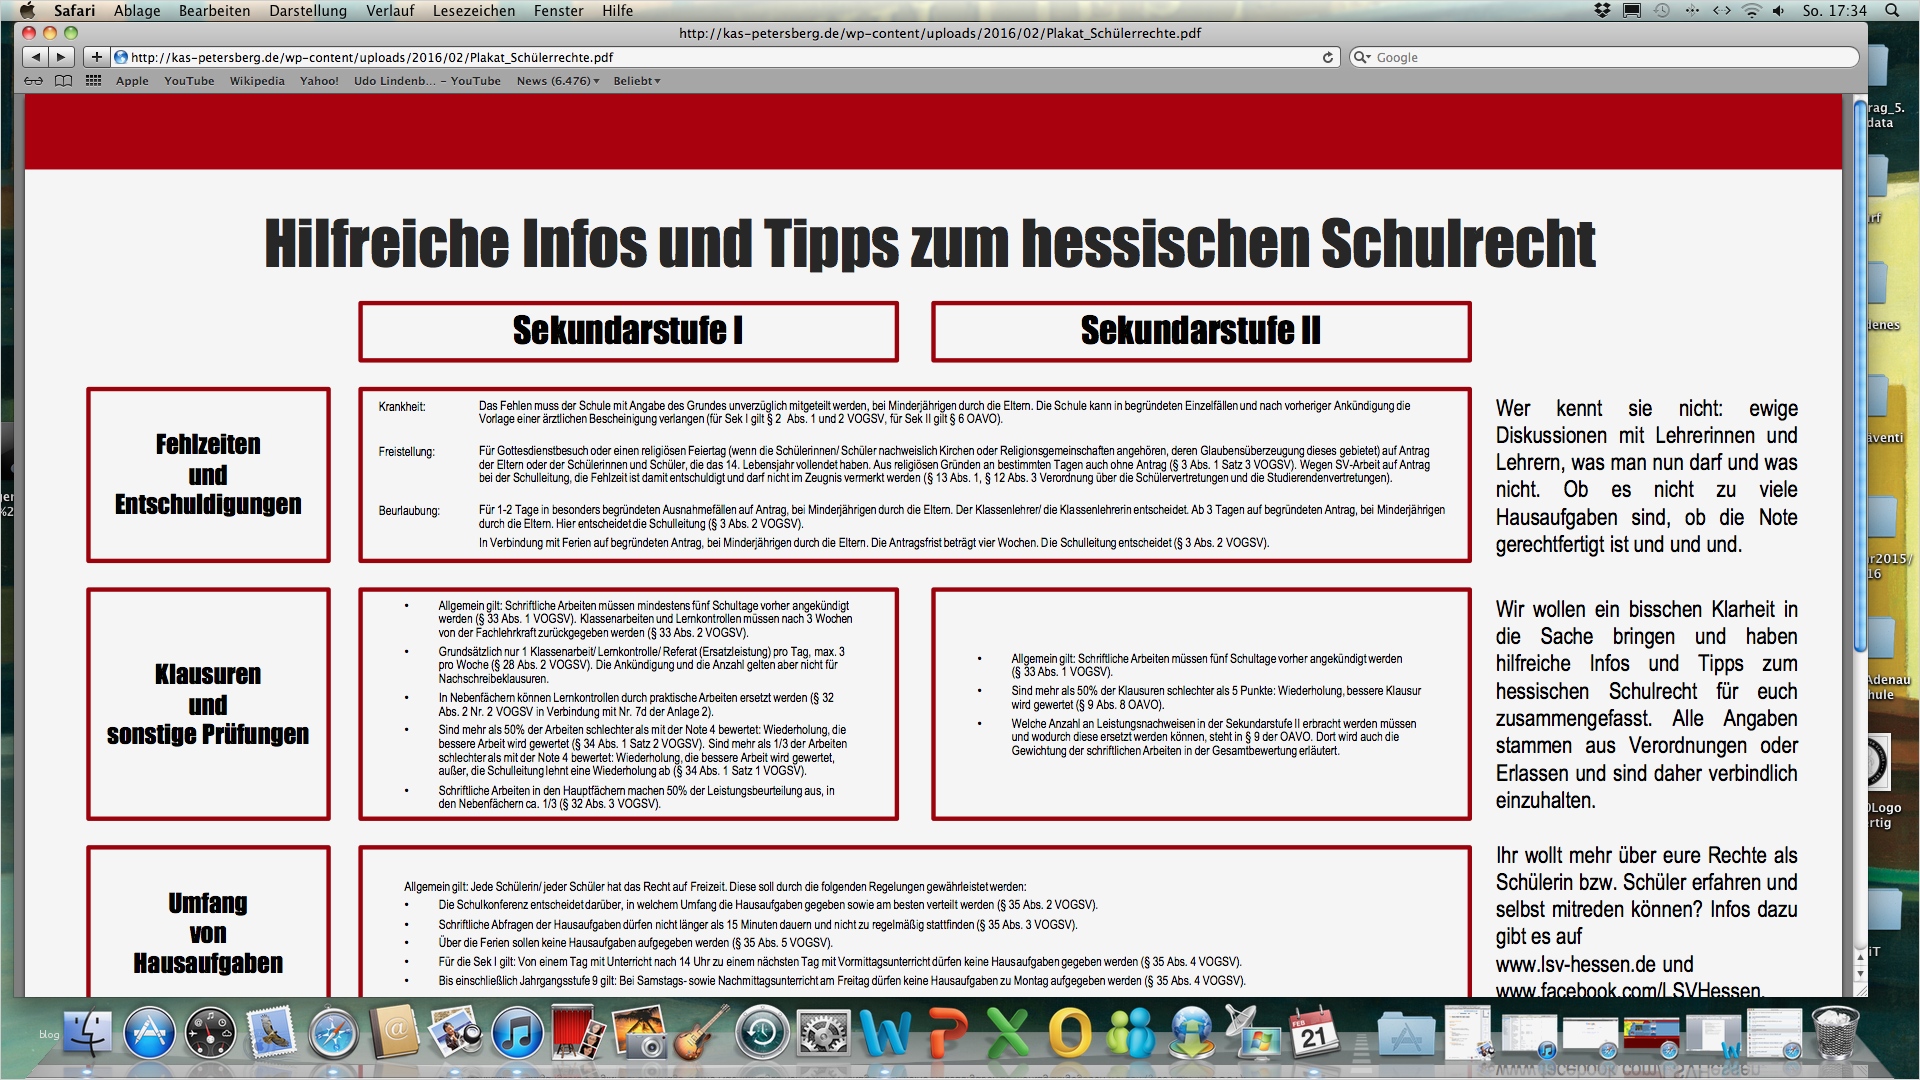Open Safari from the Dock

(332, 1032)
